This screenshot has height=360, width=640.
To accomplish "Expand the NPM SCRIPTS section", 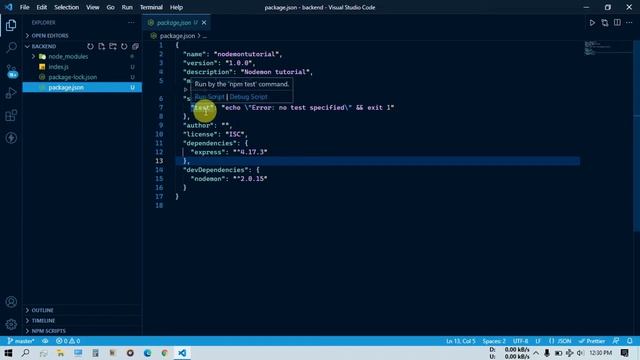I will [82, 331].
